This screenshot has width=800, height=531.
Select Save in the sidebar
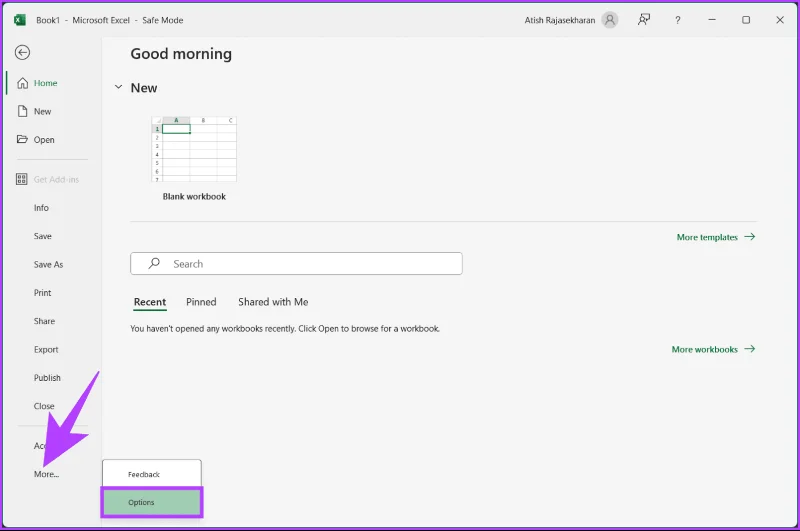click(43, 236)
